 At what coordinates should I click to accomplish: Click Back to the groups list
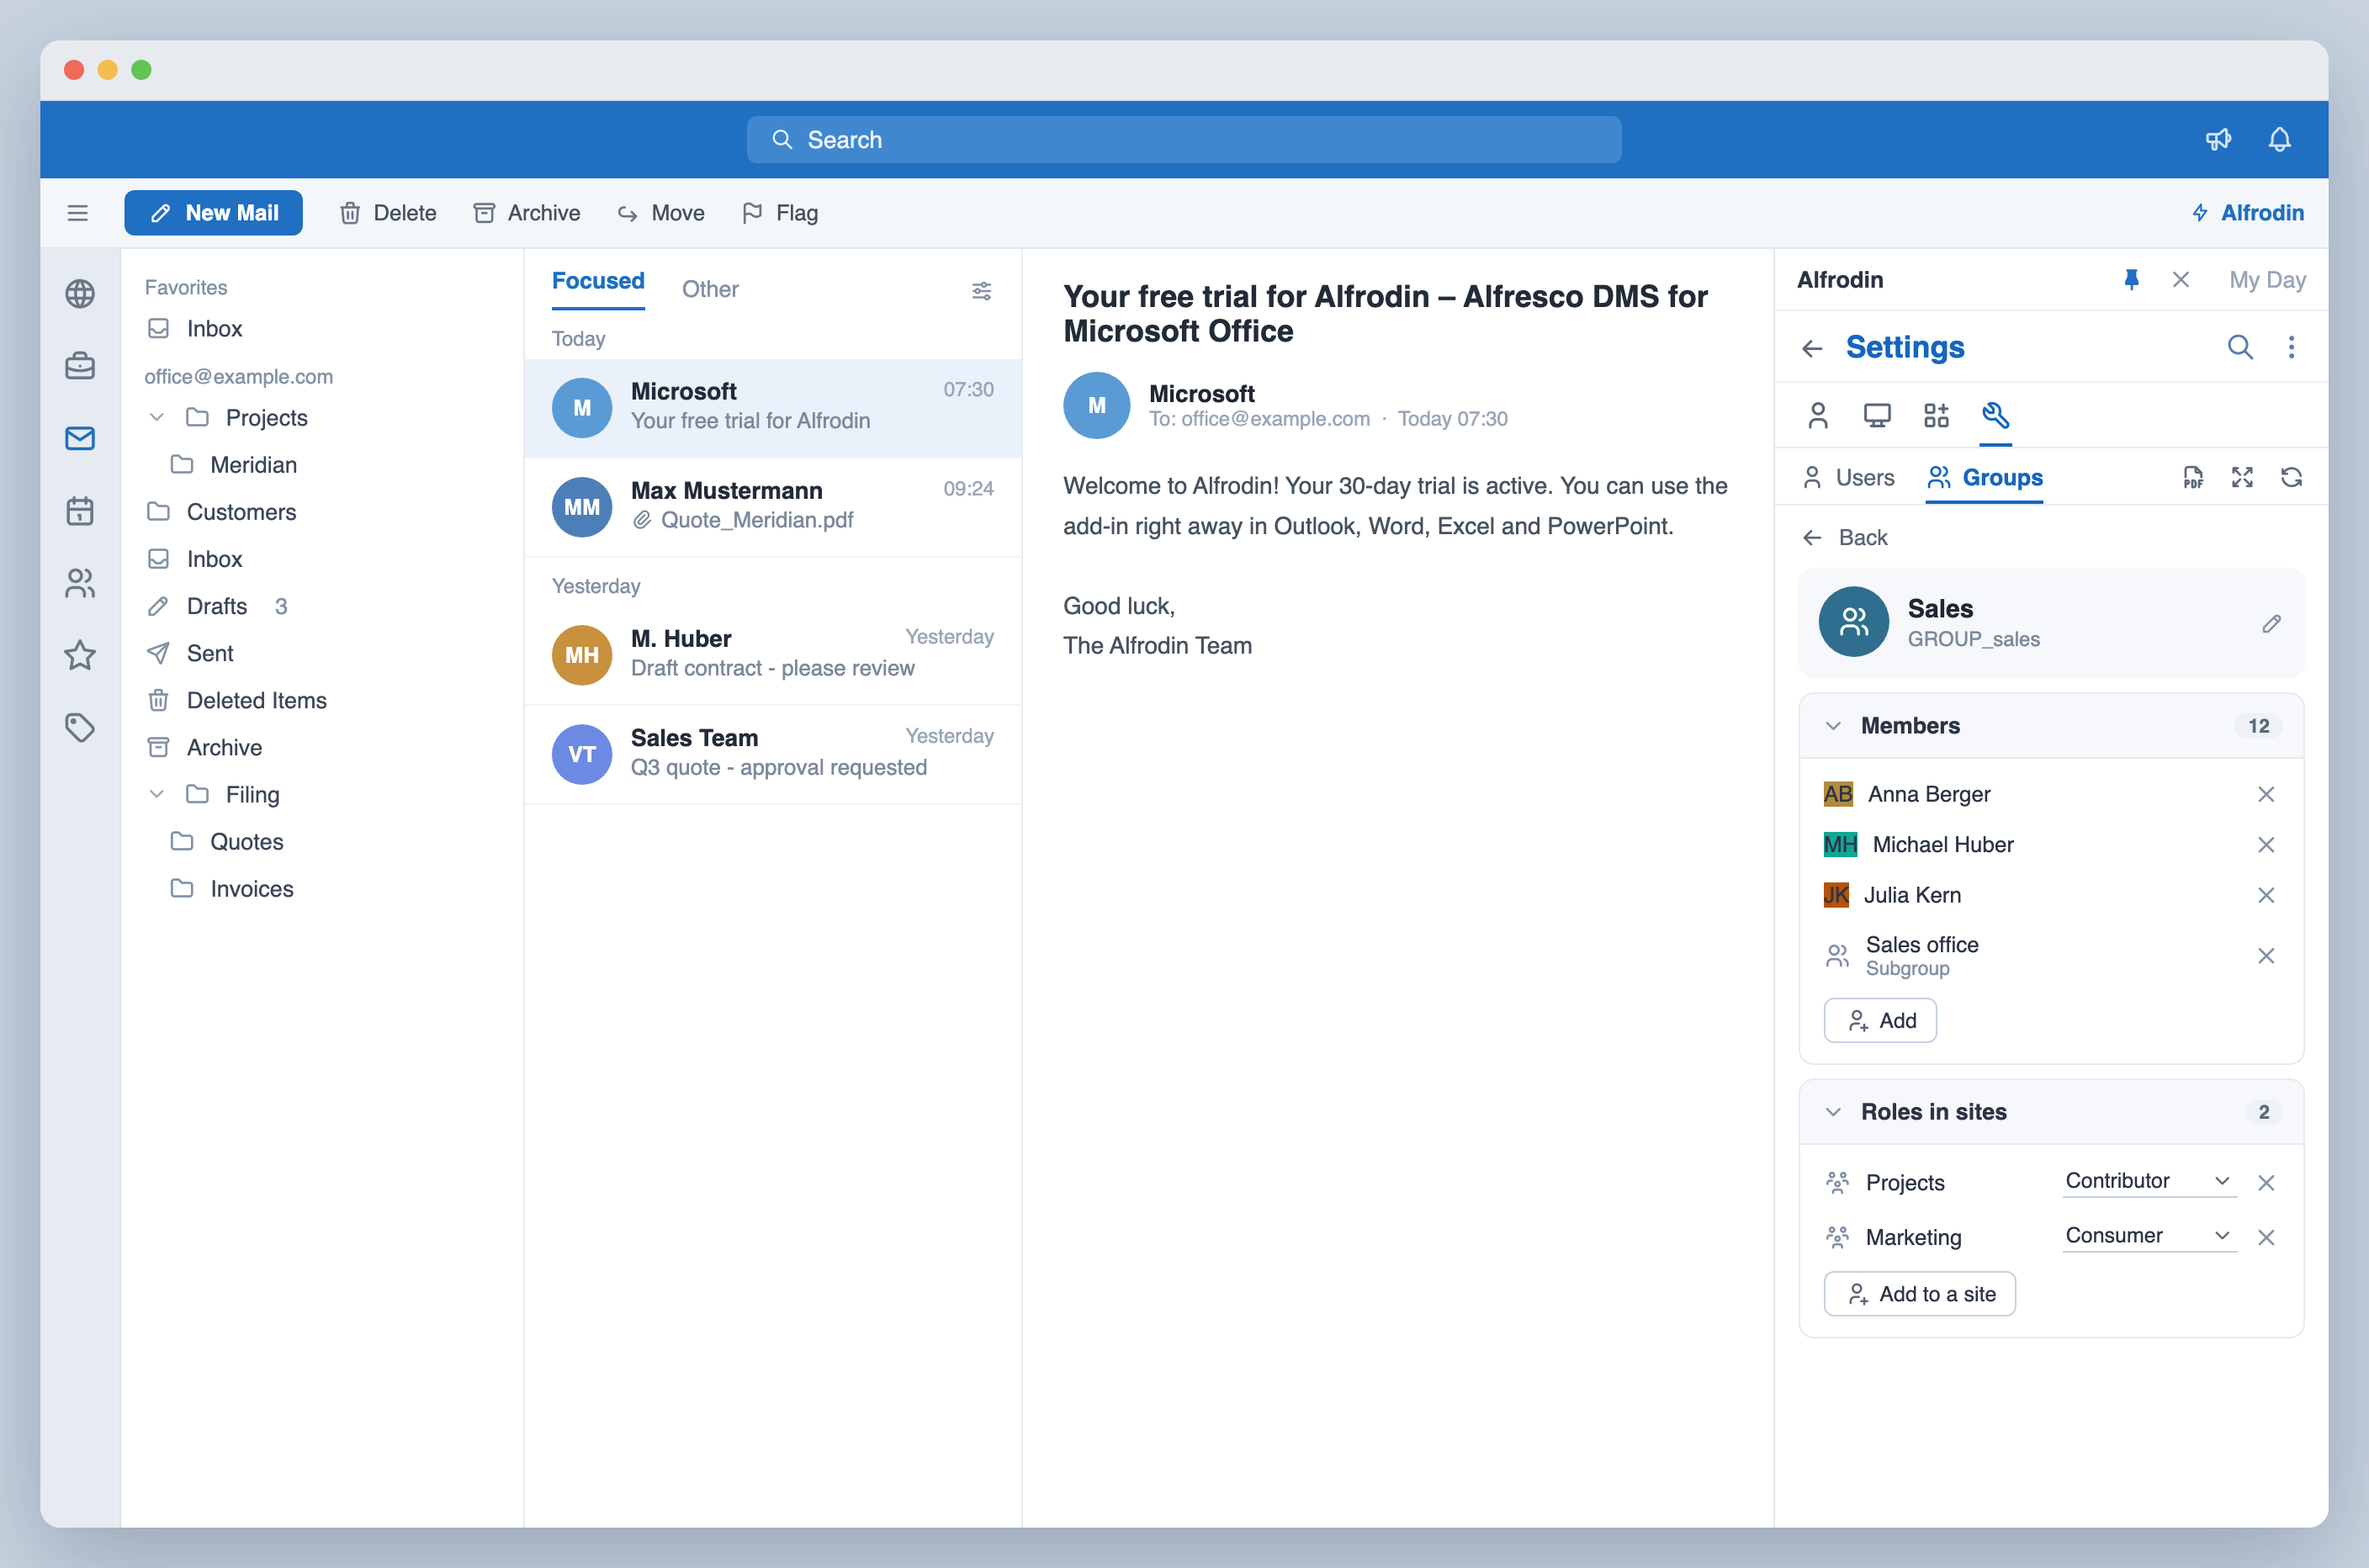(1845, 538)
